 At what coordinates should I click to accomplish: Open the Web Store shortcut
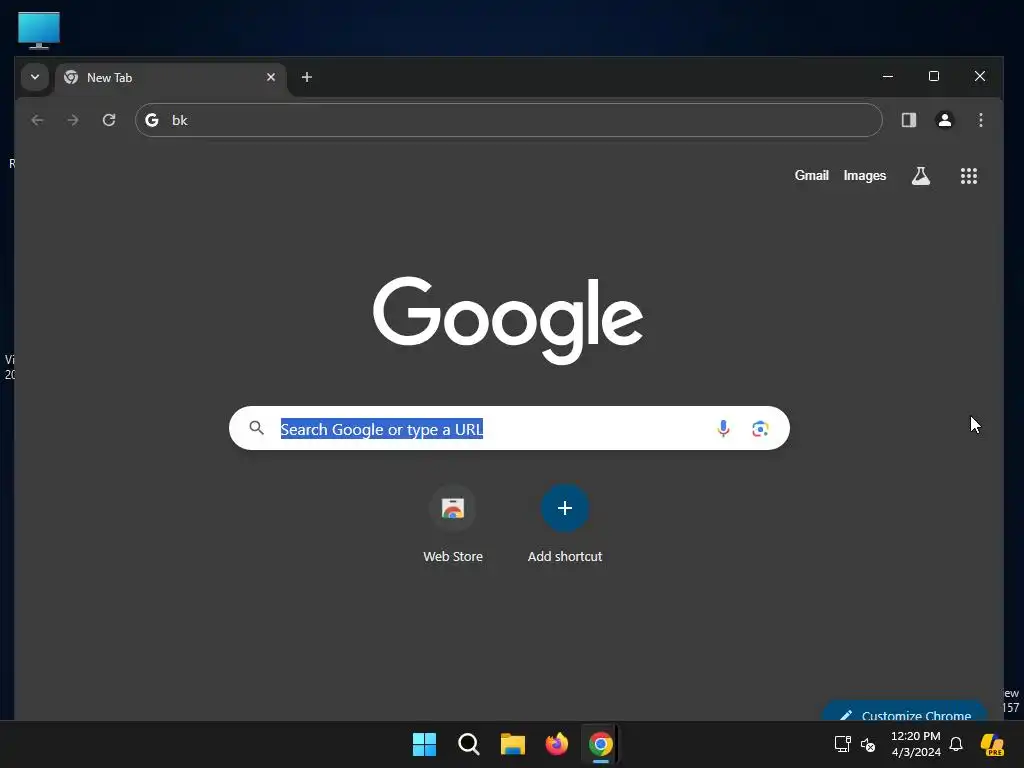(453, 524)
